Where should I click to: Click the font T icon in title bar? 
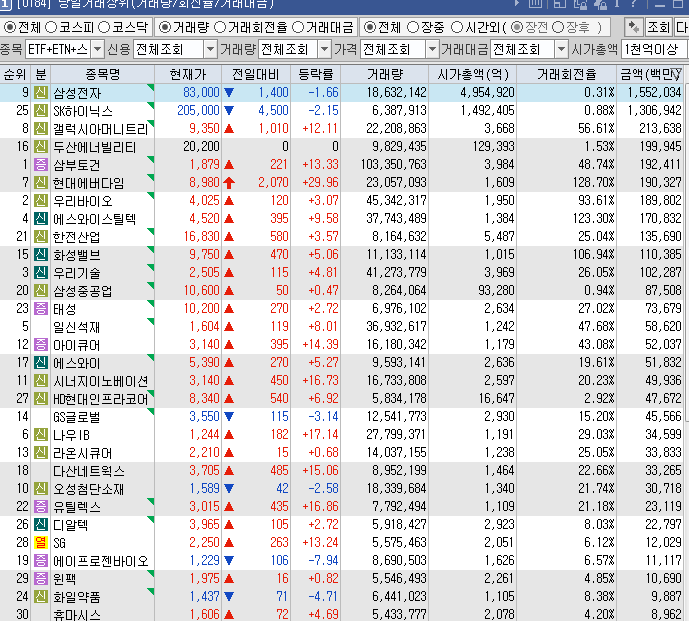(x=617, y=4)
